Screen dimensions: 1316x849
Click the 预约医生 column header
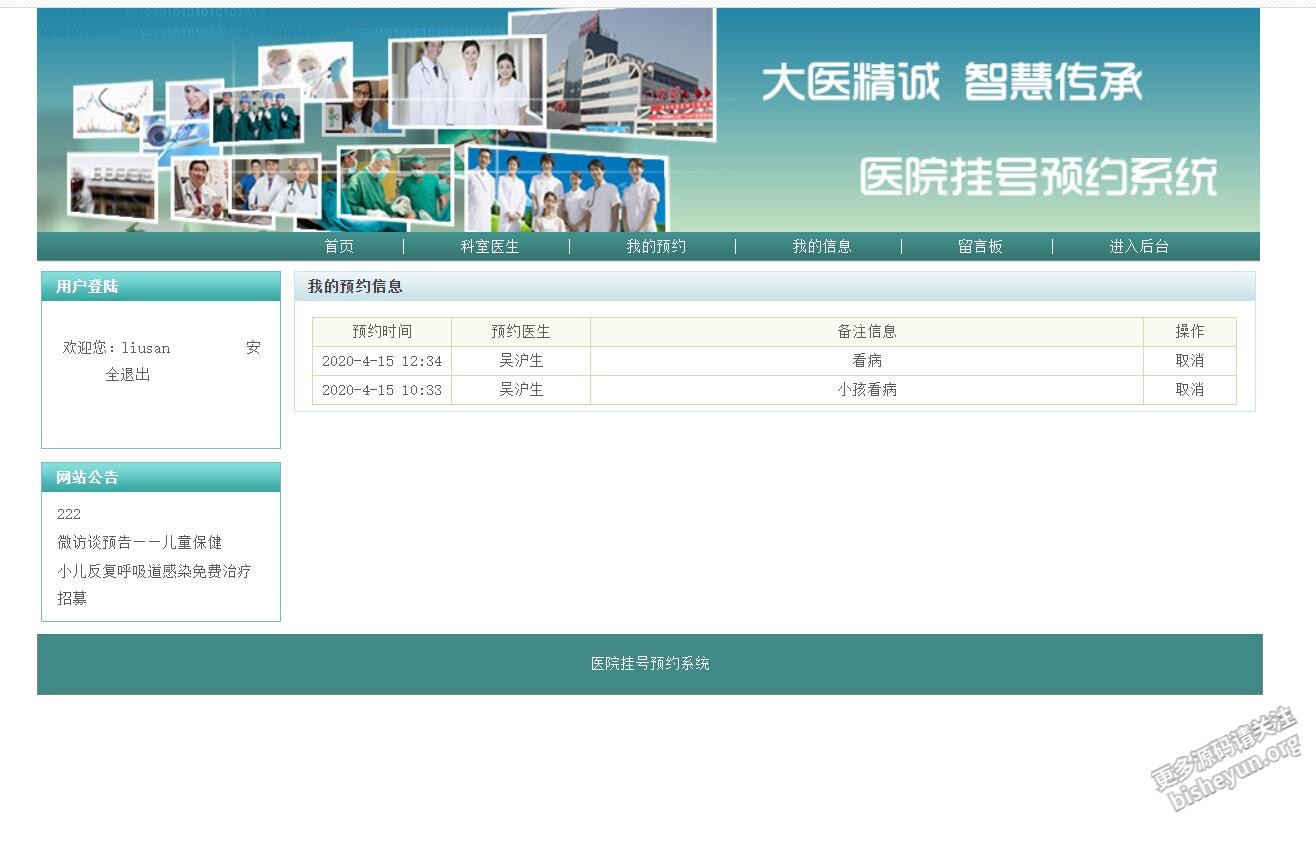click(x=520, y=332)
